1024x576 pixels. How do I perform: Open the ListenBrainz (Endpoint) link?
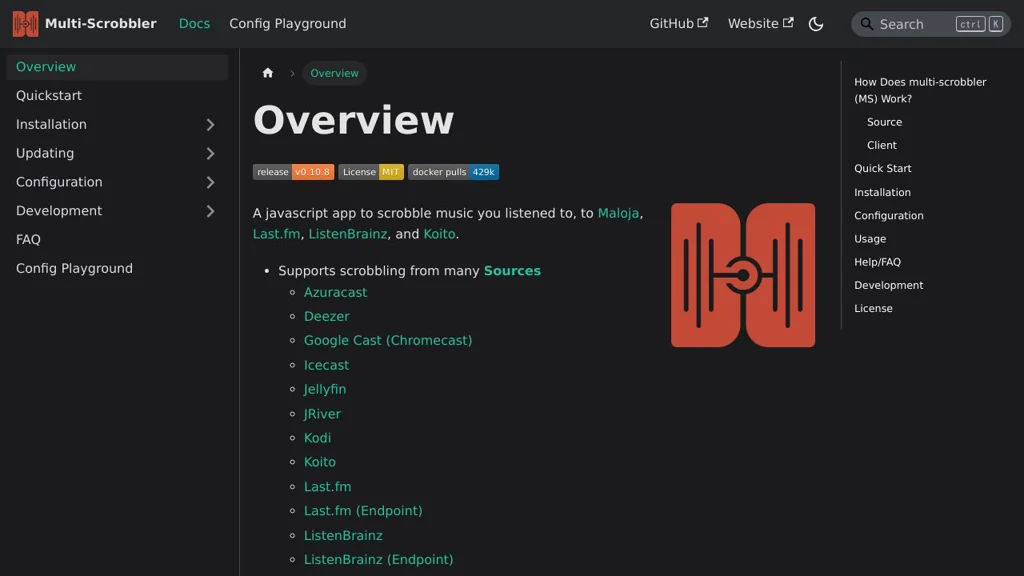coord(378,560)
